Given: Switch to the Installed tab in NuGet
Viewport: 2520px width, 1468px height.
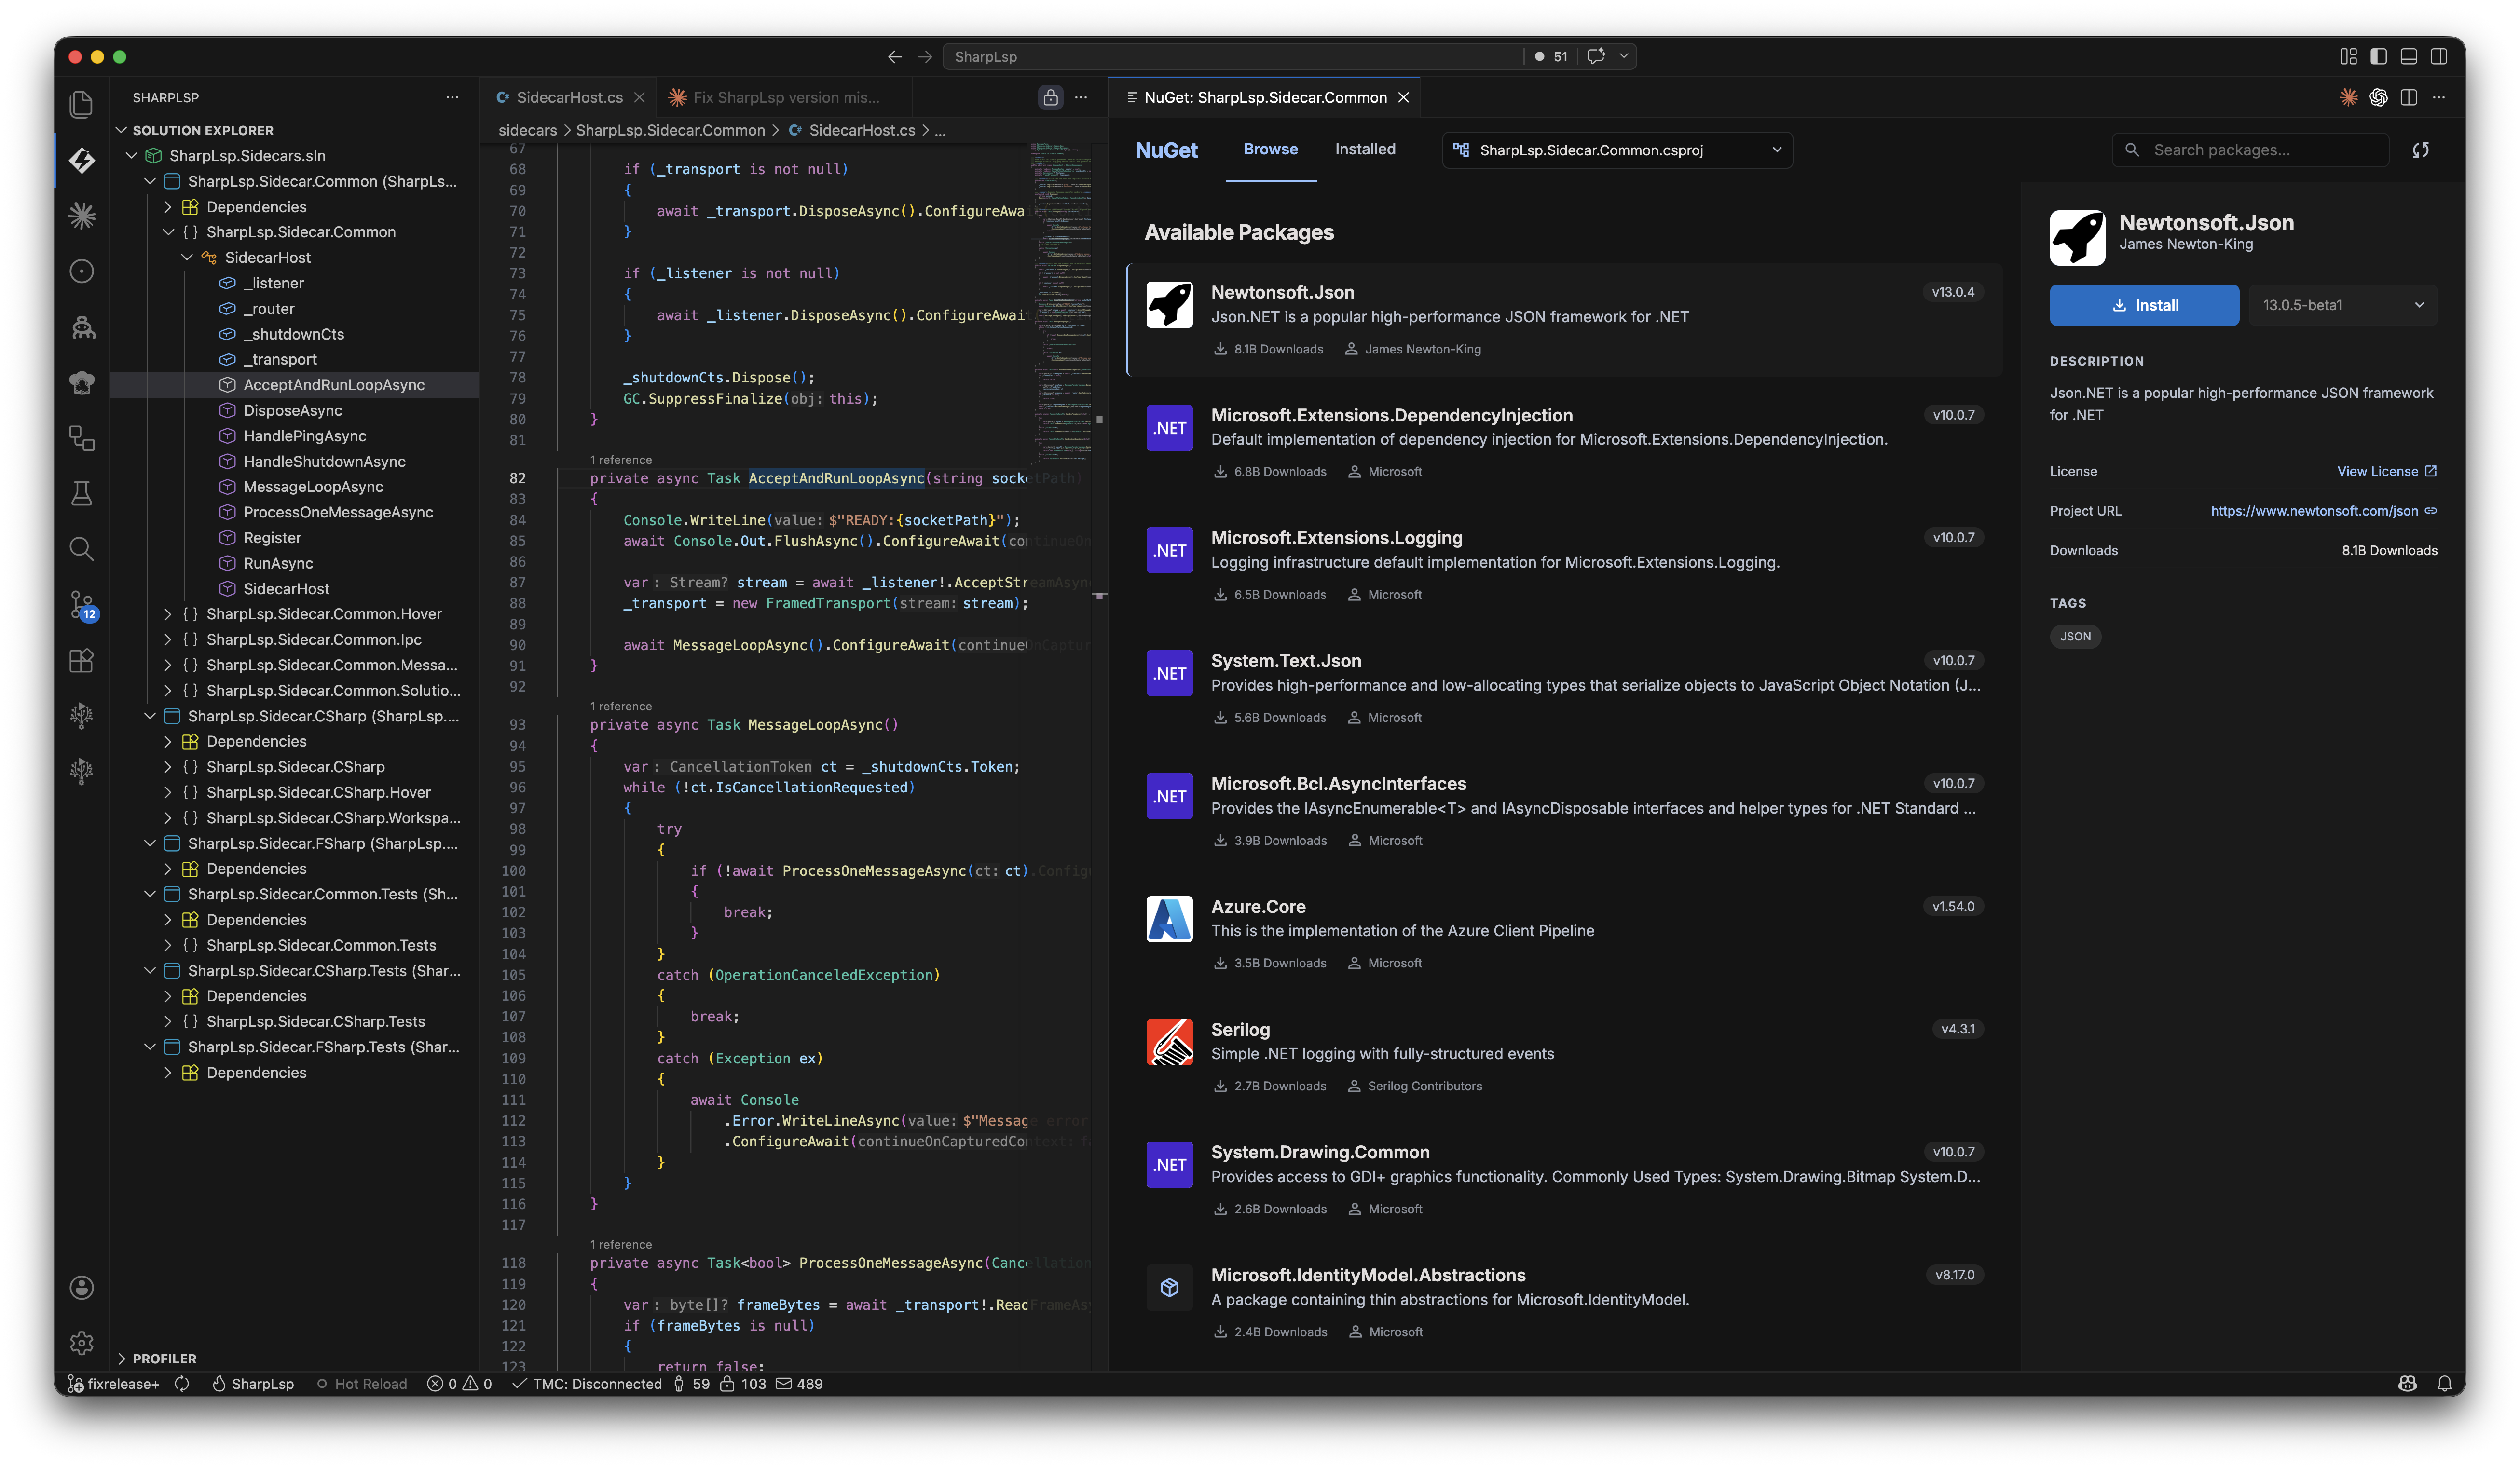Looking at the screenshot, I should pyautogui.click(x=1365, y=149).
